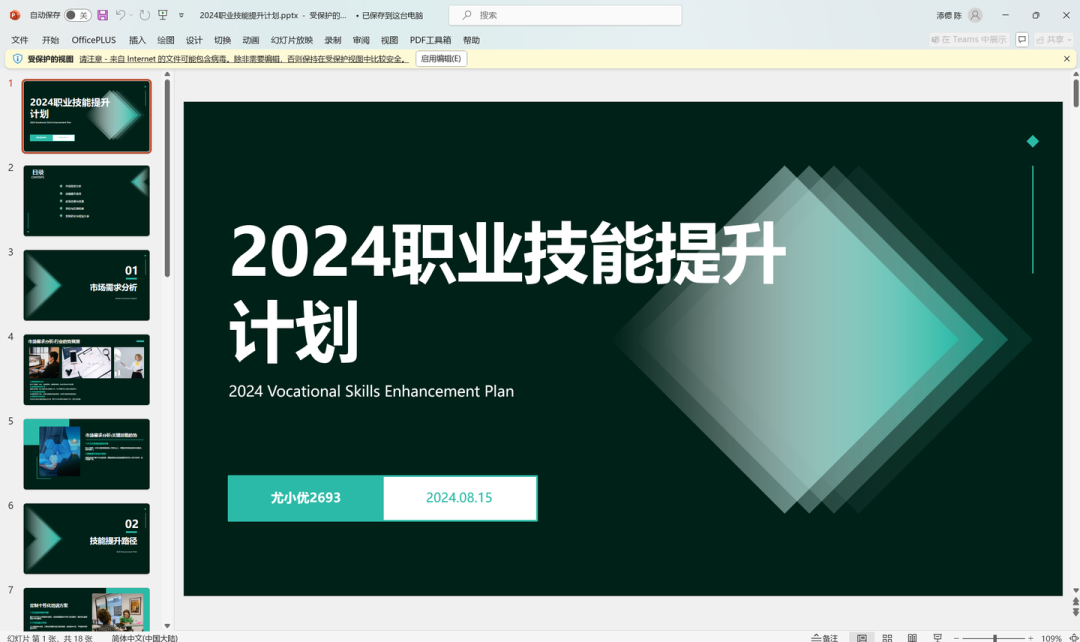Click the Redo icon
This screenshot has height=642, width=1080.
point(144,15)
